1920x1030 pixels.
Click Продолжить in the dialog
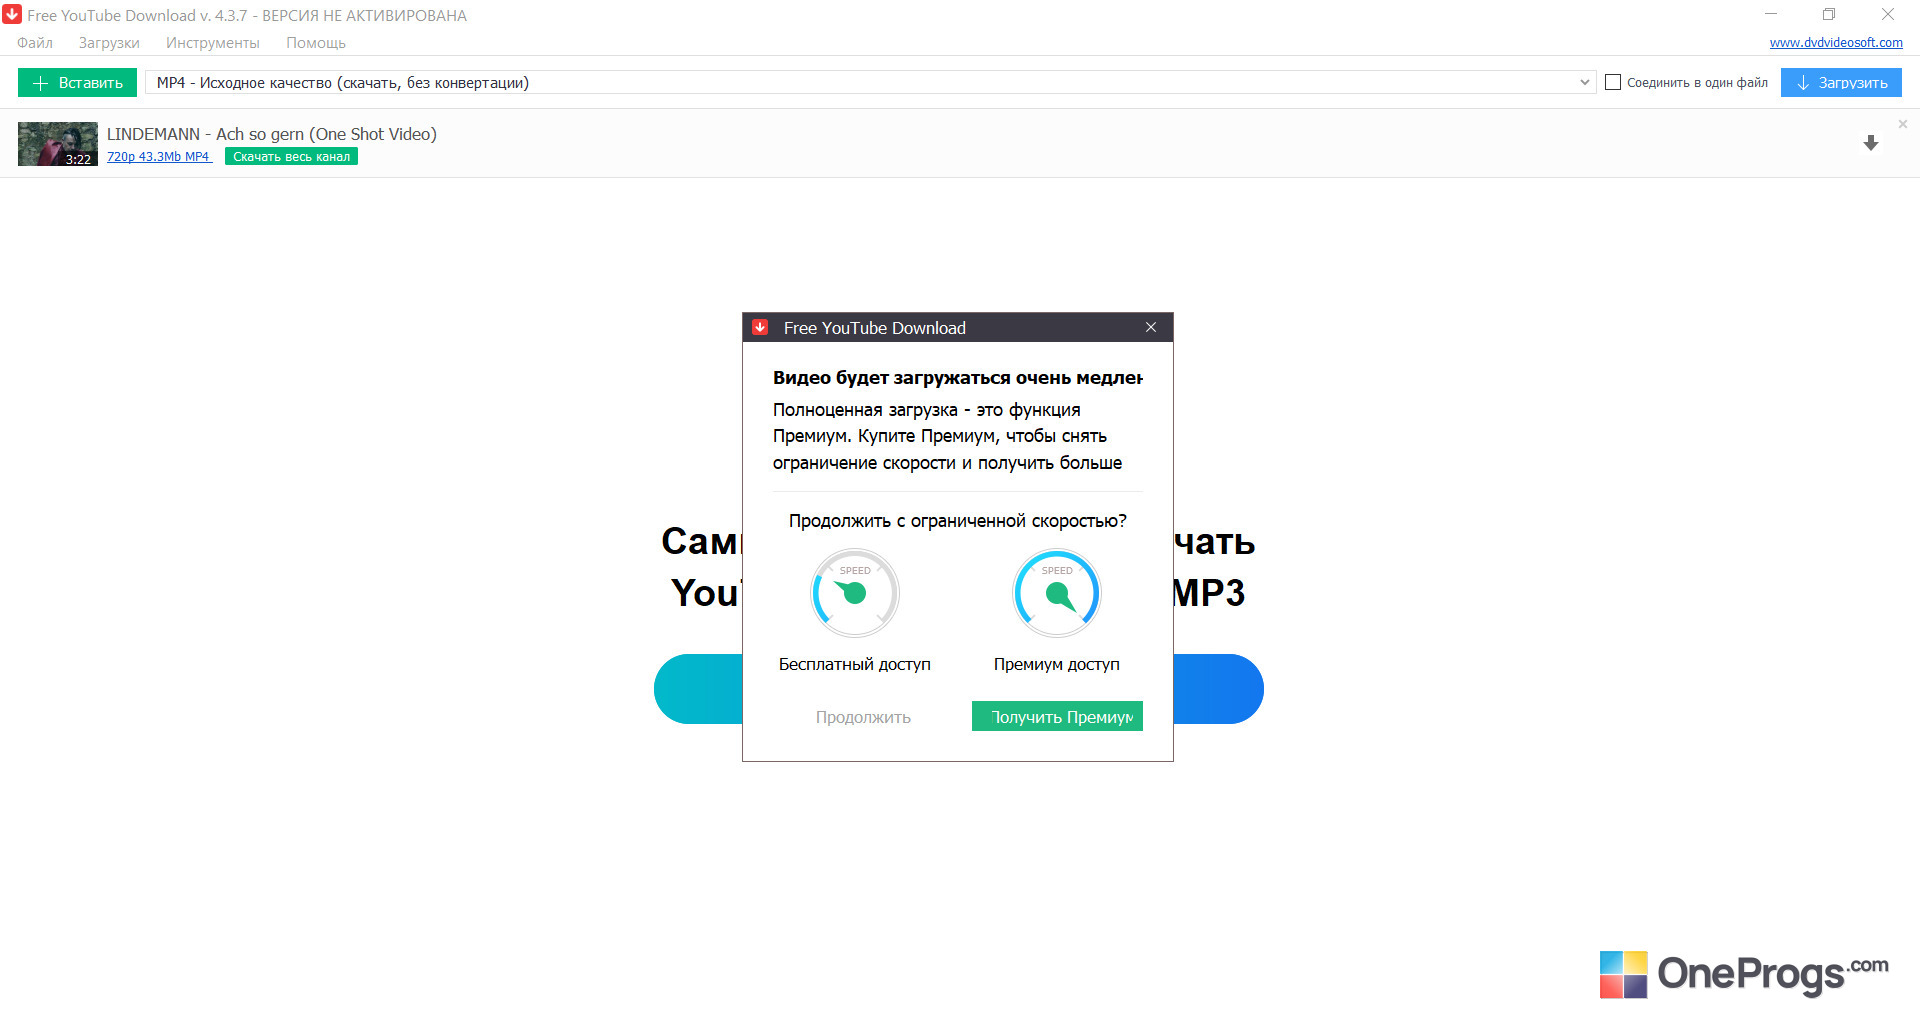tap(863, 717)
